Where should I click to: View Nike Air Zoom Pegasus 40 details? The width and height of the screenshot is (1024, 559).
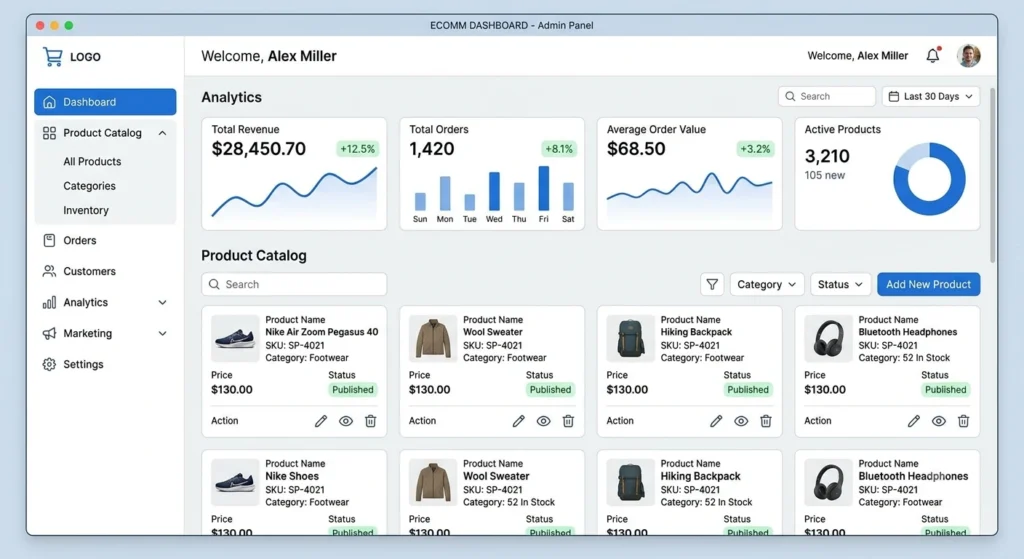[345, 421]
